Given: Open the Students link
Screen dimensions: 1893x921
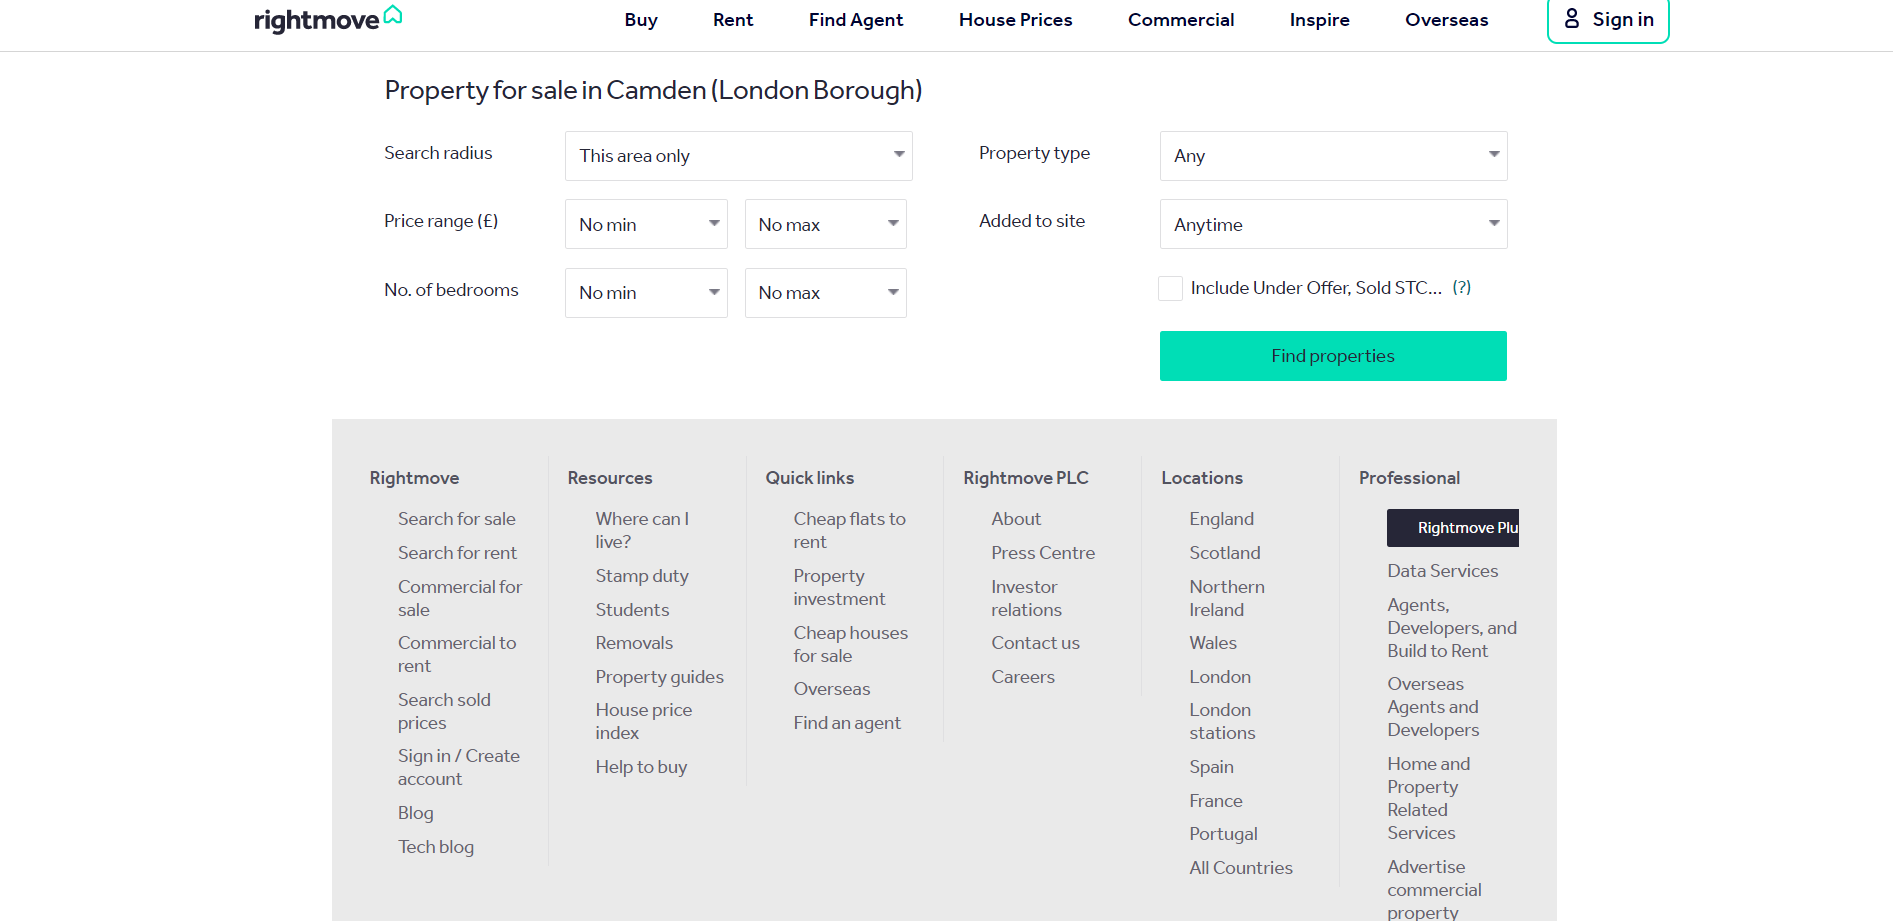Looking at the screenshot, I should pyautogui.click(x=632, y=610).
